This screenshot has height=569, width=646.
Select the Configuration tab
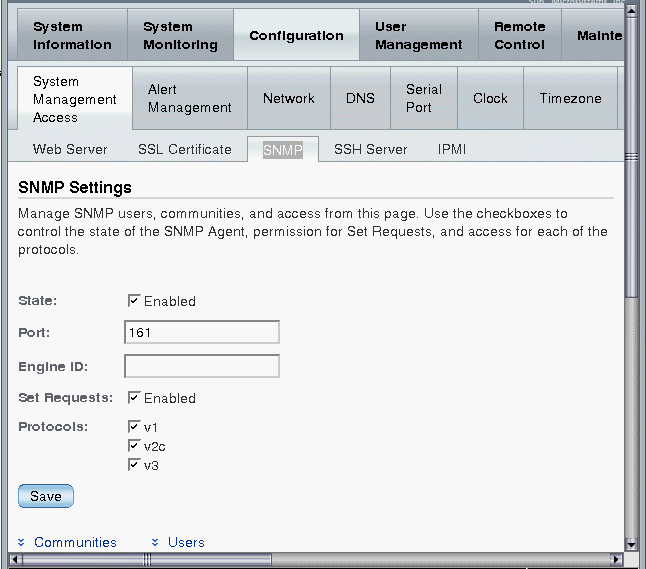click(296, 35)
